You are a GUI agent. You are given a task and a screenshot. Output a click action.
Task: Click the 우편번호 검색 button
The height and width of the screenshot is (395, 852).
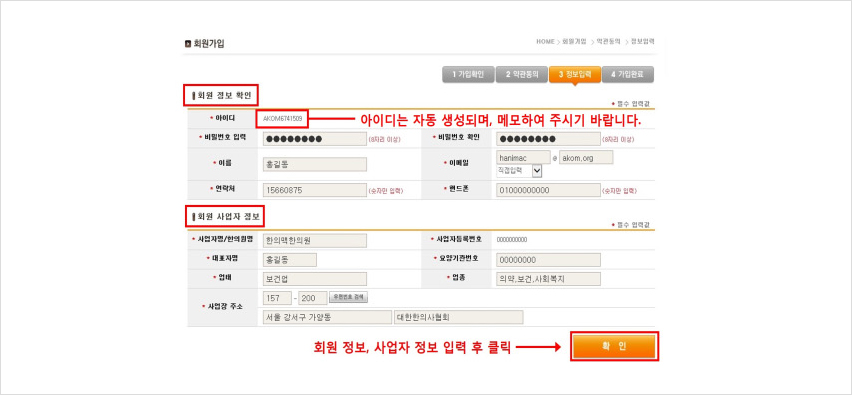(x=349, y=297)
